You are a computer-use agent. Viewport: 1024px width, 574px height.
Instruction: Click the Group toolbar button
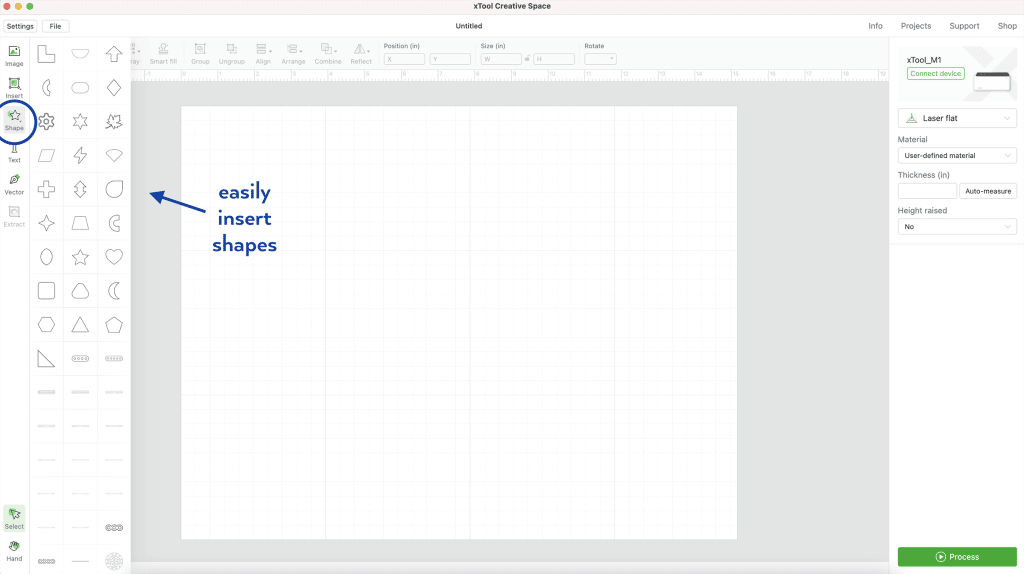click(200, 54)
